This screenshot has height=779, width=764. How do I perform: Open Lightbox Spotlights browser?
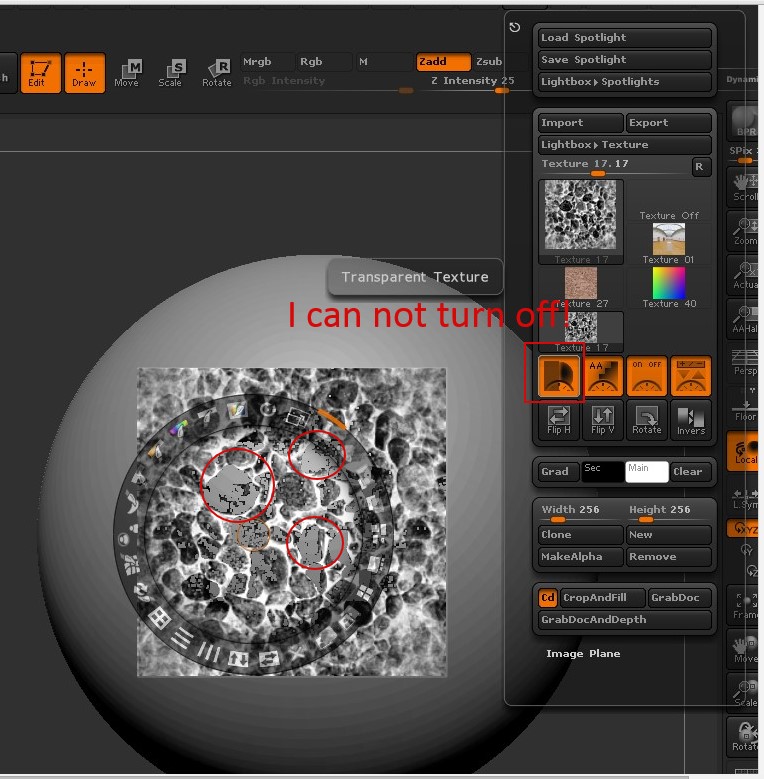[624, 81]
